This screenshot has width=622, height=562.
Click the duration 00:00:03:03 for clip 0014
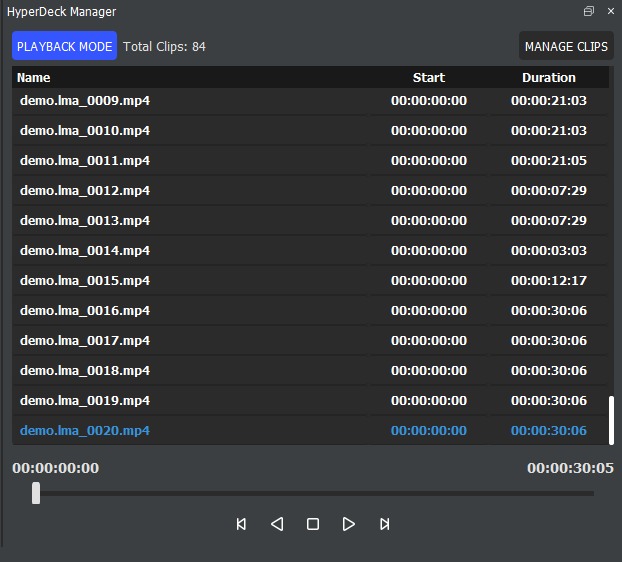[x=549, y=251]
